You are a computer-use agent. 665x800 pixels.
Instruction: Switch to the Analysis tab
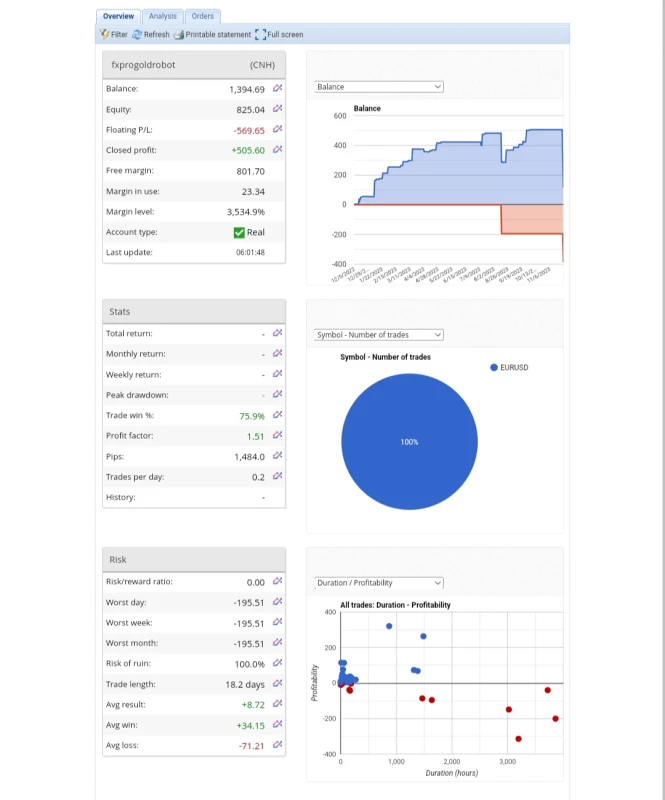pos(162,16)
